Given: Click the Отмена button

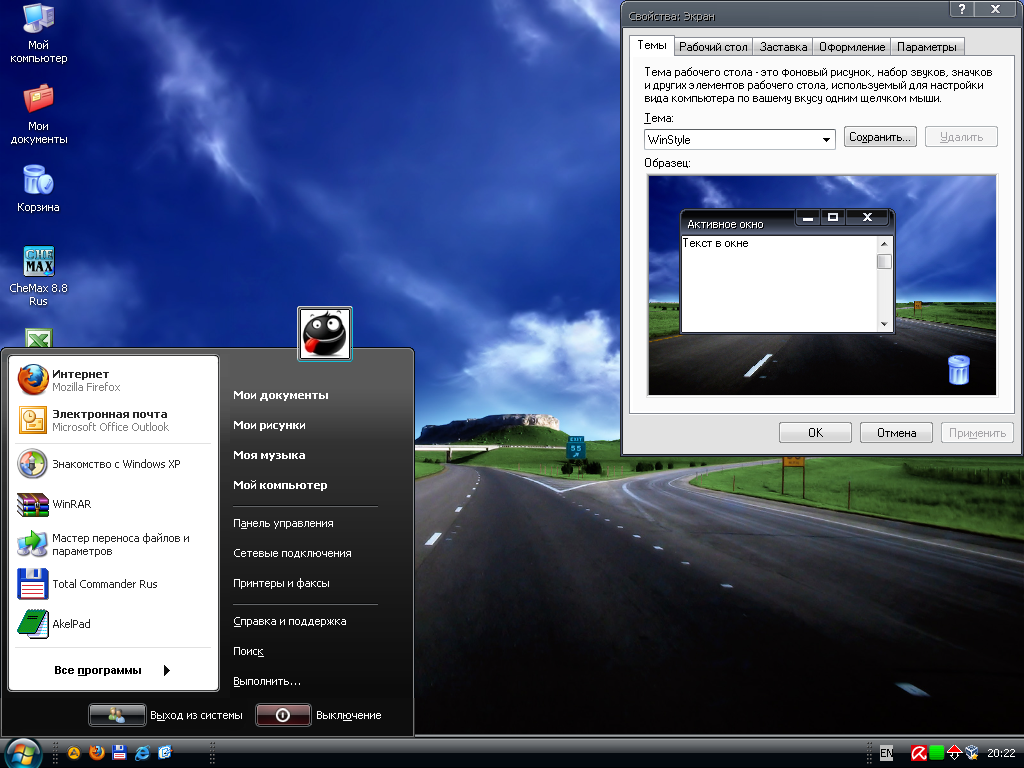Looking at the screenshot, I should (x=896, y=432).
